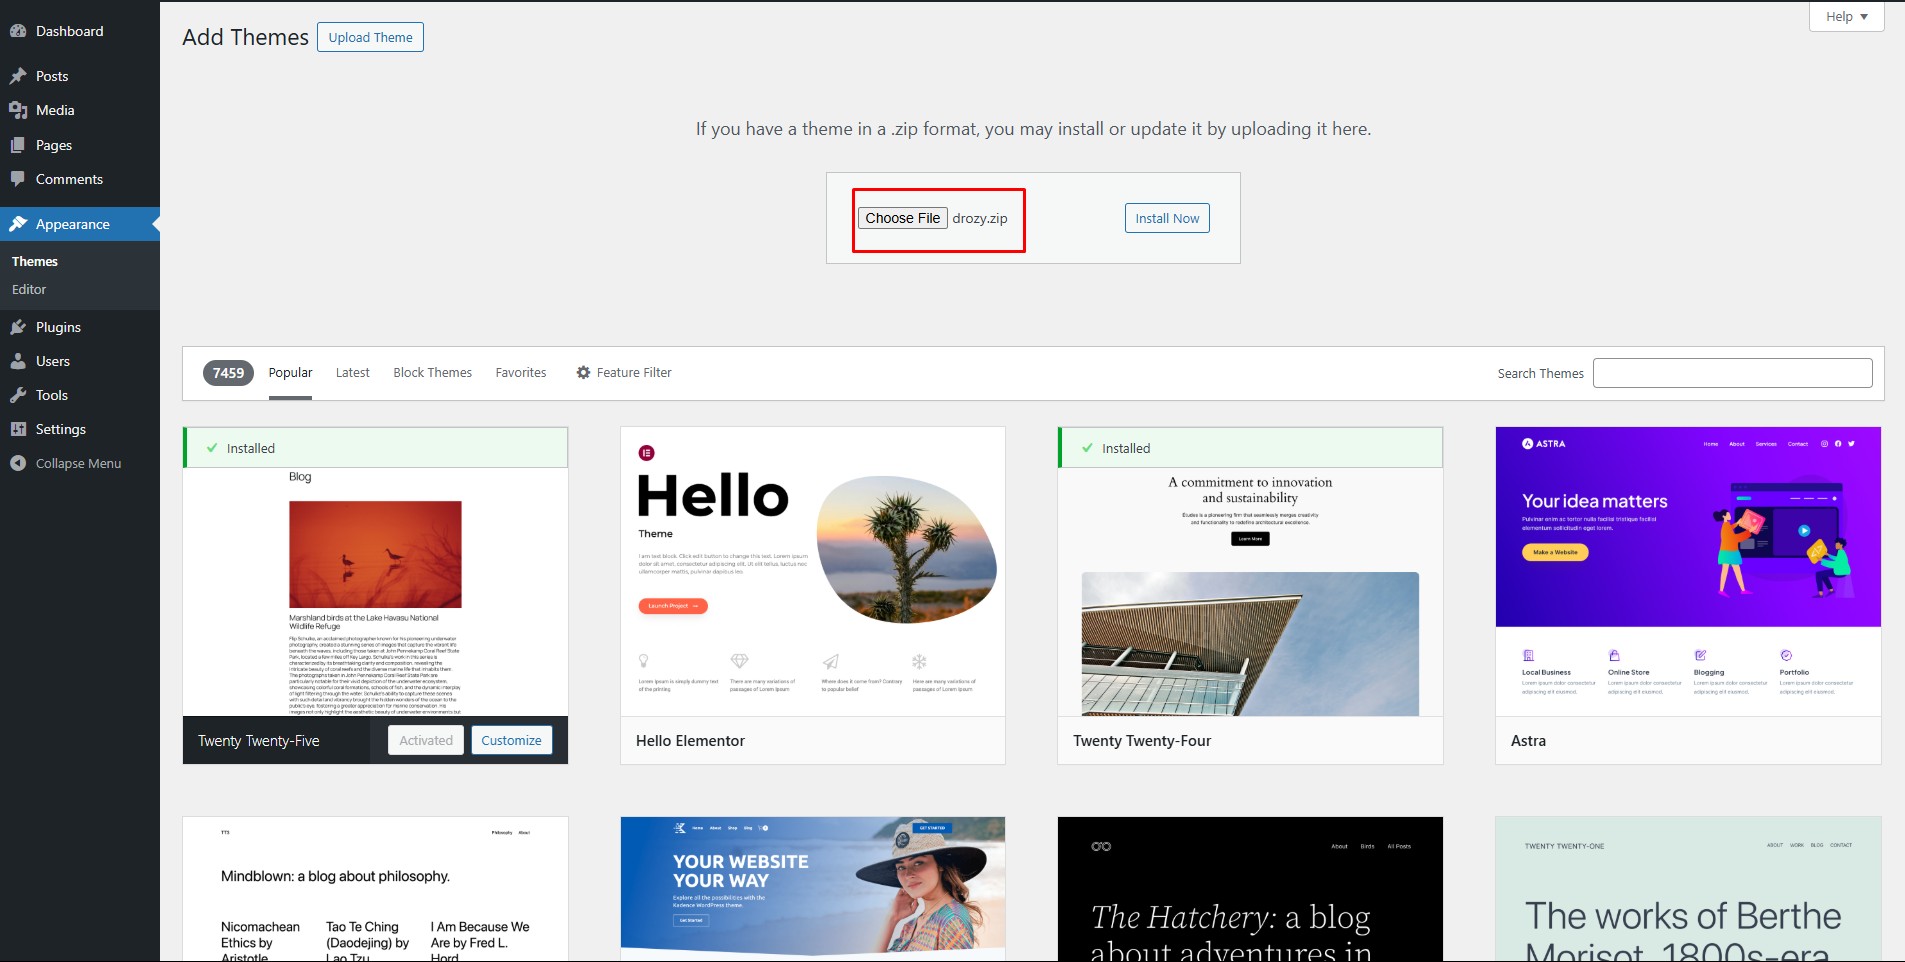
Task: Click the Settings sliders icon
Action: coord(18,429)
